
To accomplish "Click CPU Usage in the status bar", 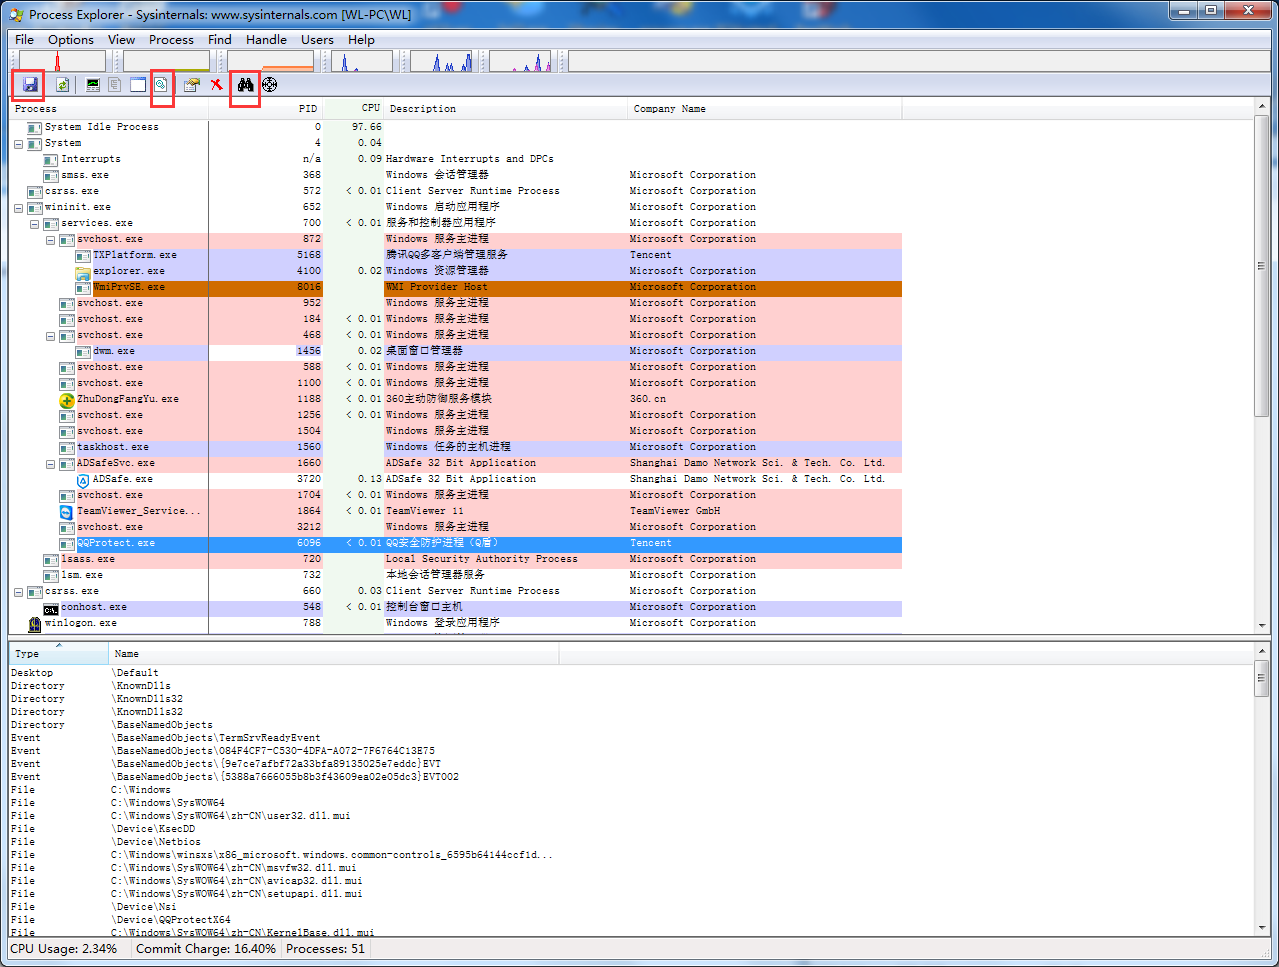I will tap(64, 949).
